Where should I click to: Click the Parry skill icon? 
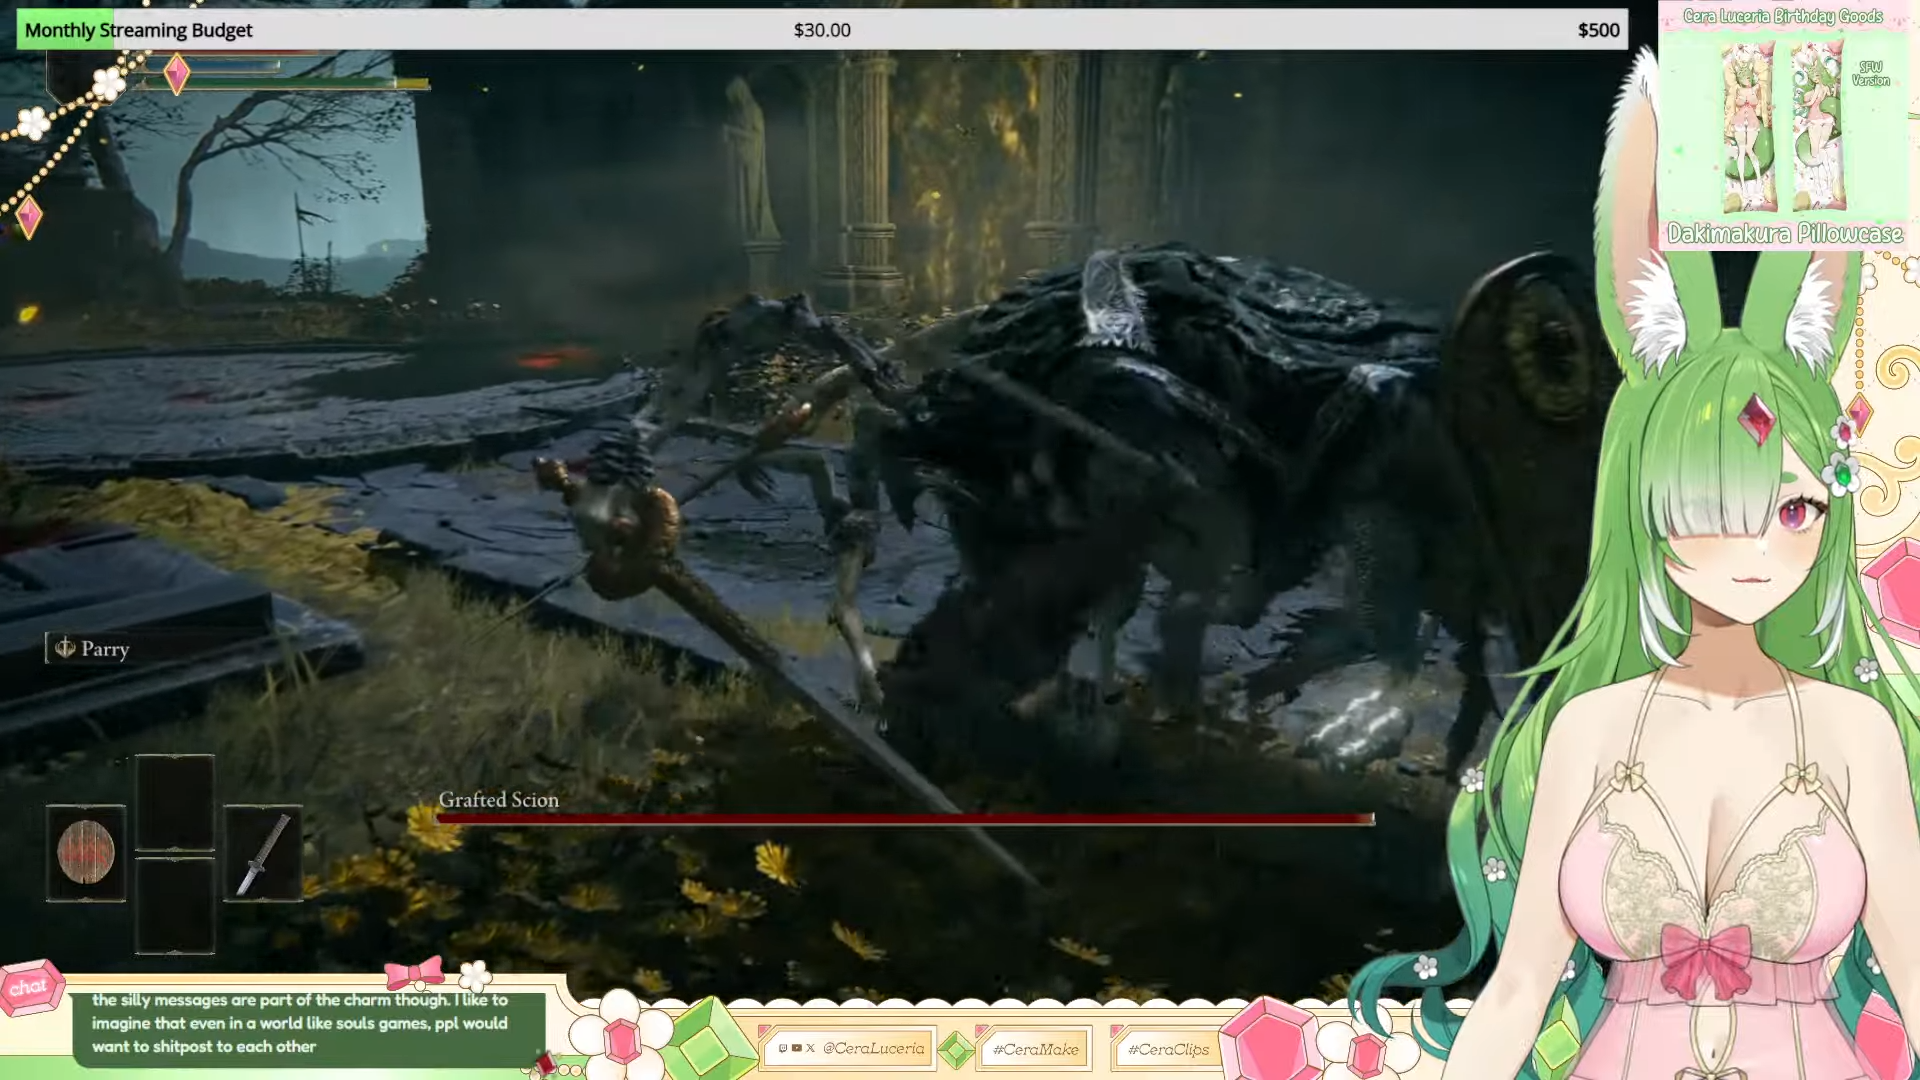pos(65,648)
